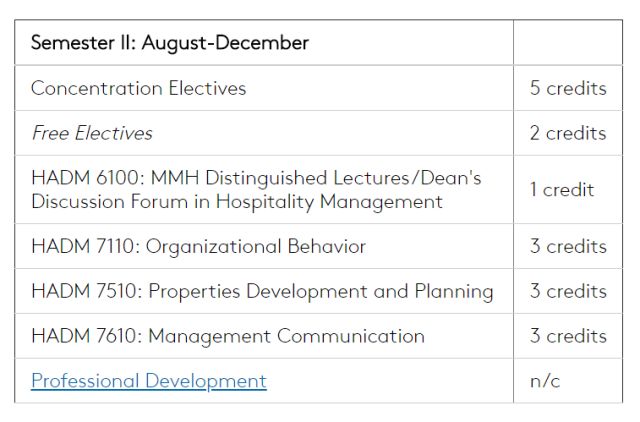This screenshot has height=422, width=640.
Task: Click the Free Electives italic text
Action: (92, 133)
